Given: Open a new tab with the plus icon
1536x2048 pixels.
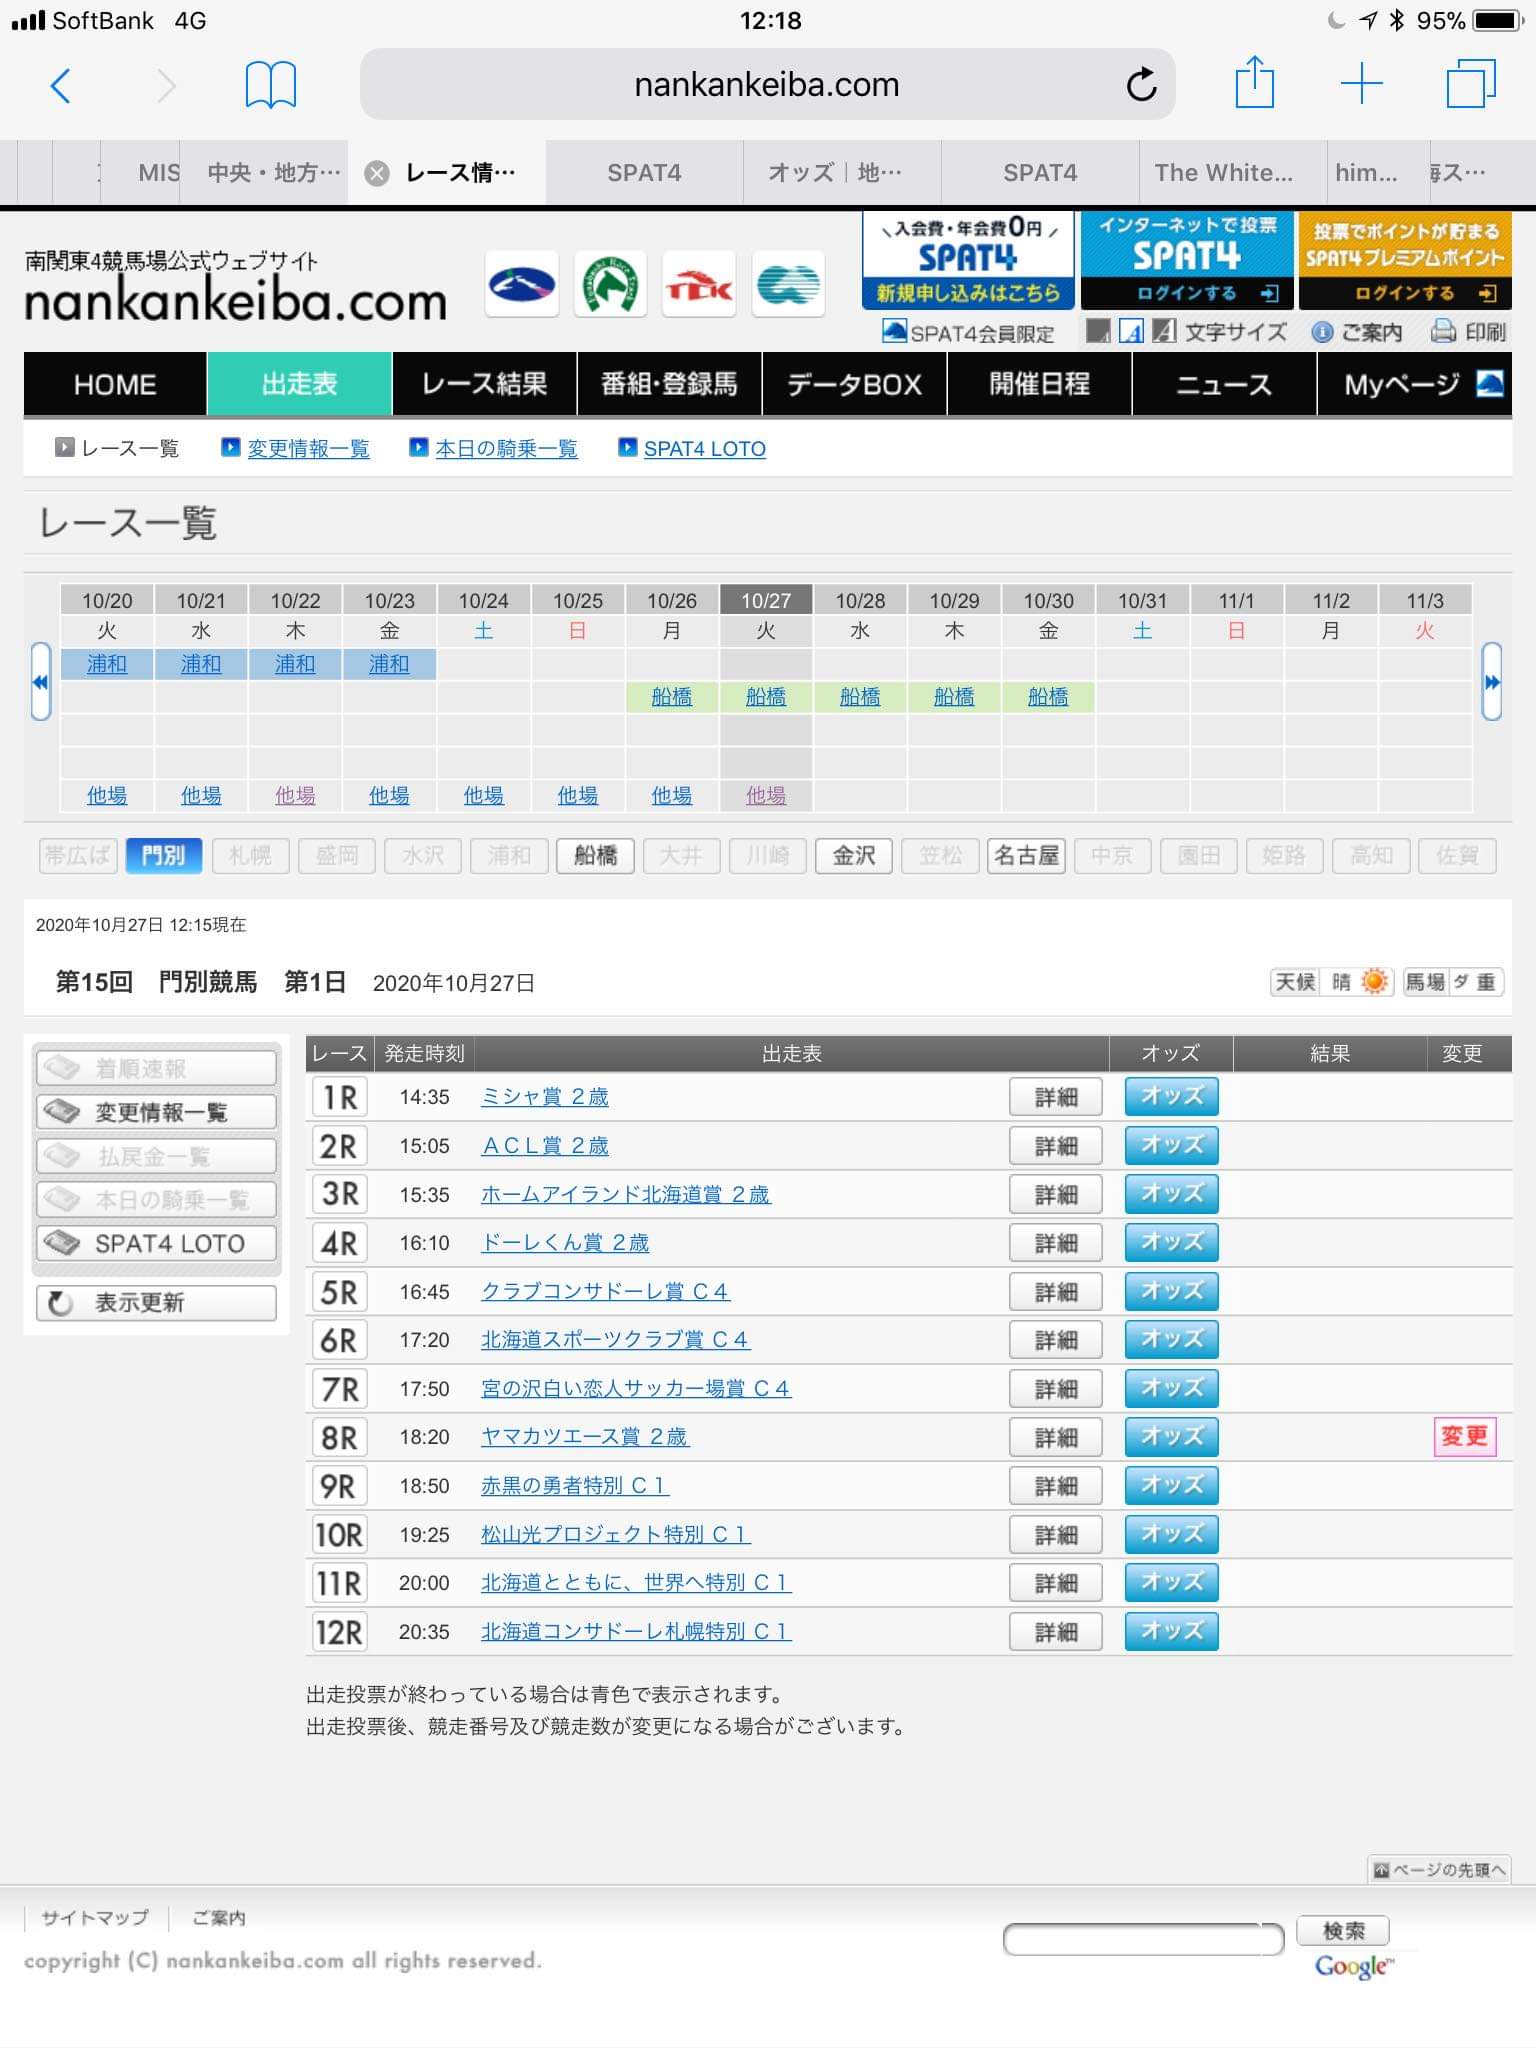Looking at the screenshot, I should (x=1361, y=84).
